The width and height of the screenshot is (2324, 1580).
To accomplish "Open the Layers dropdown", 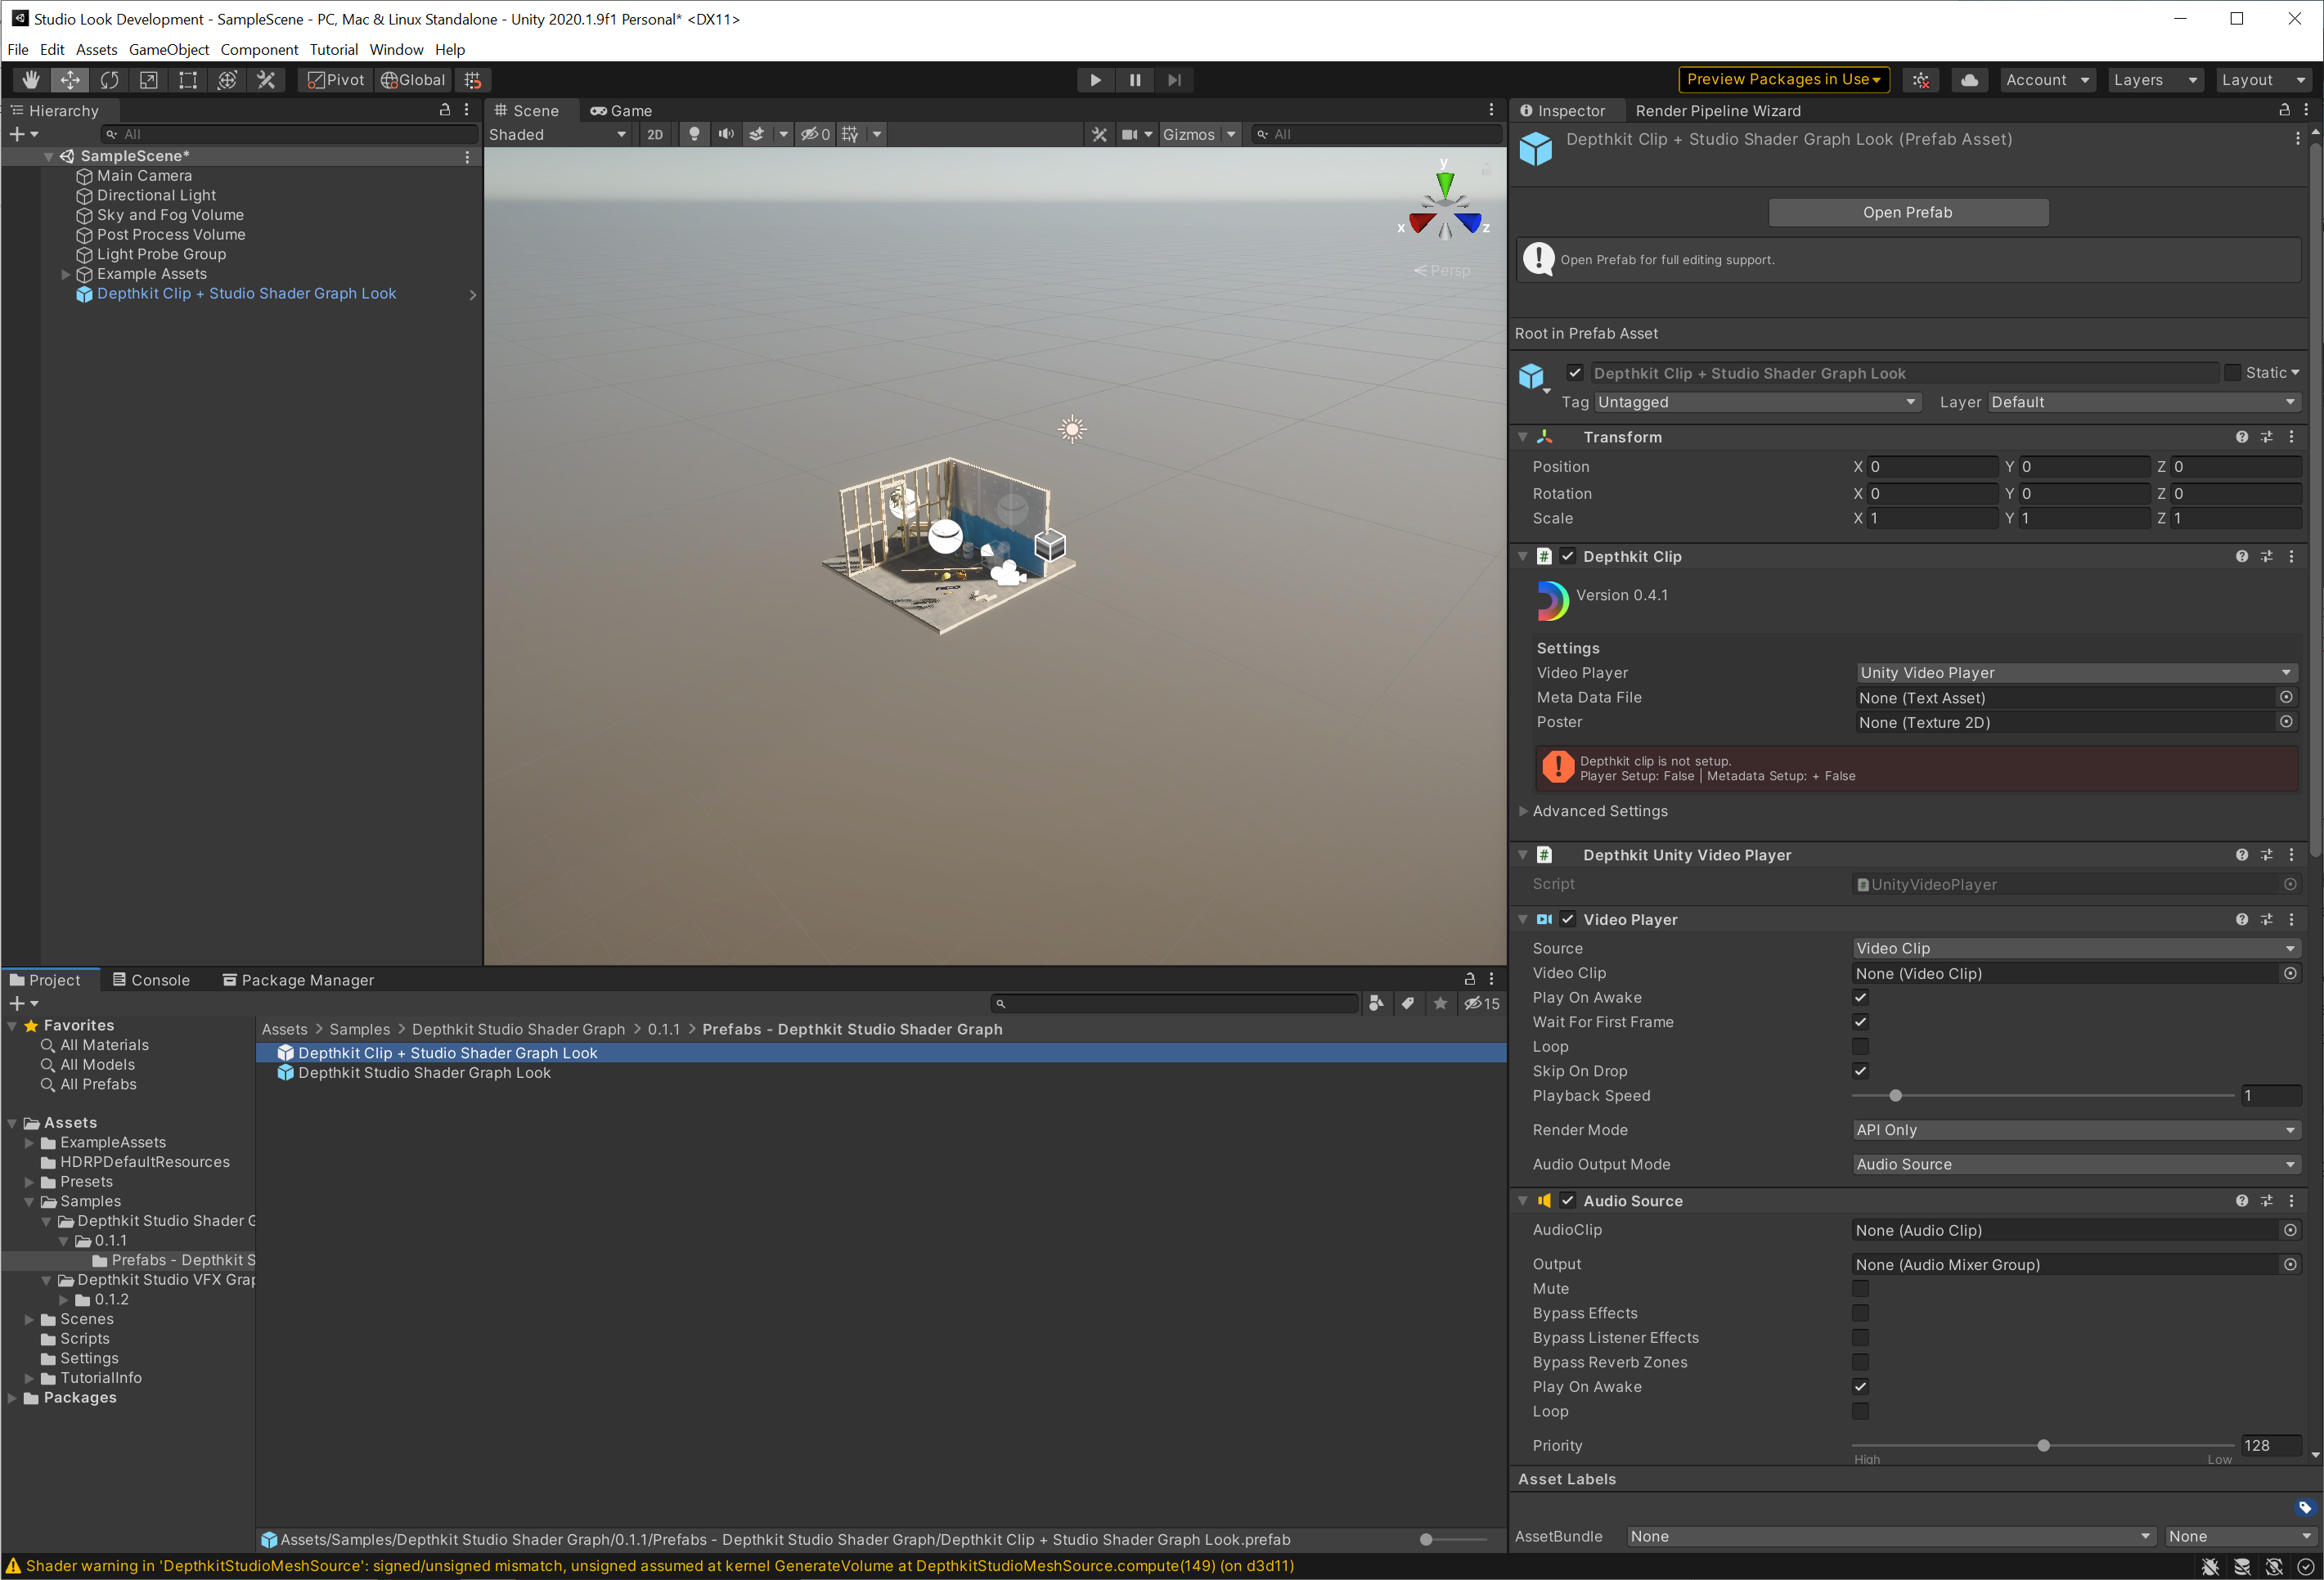I will [x=2154, y=80].
